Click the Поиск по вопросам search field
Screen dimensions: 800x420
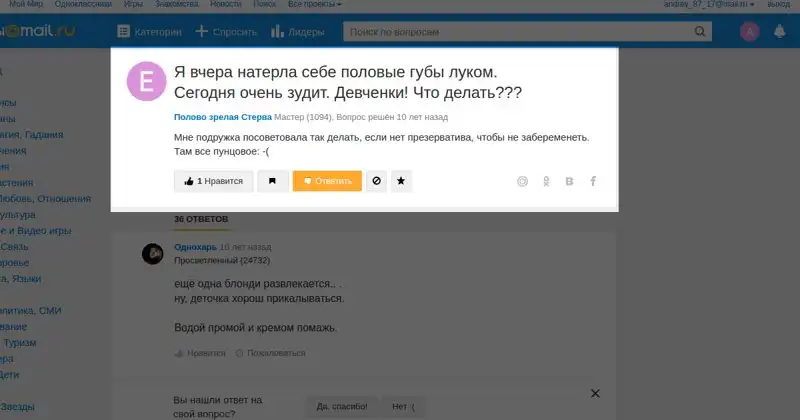pos(530,32)
